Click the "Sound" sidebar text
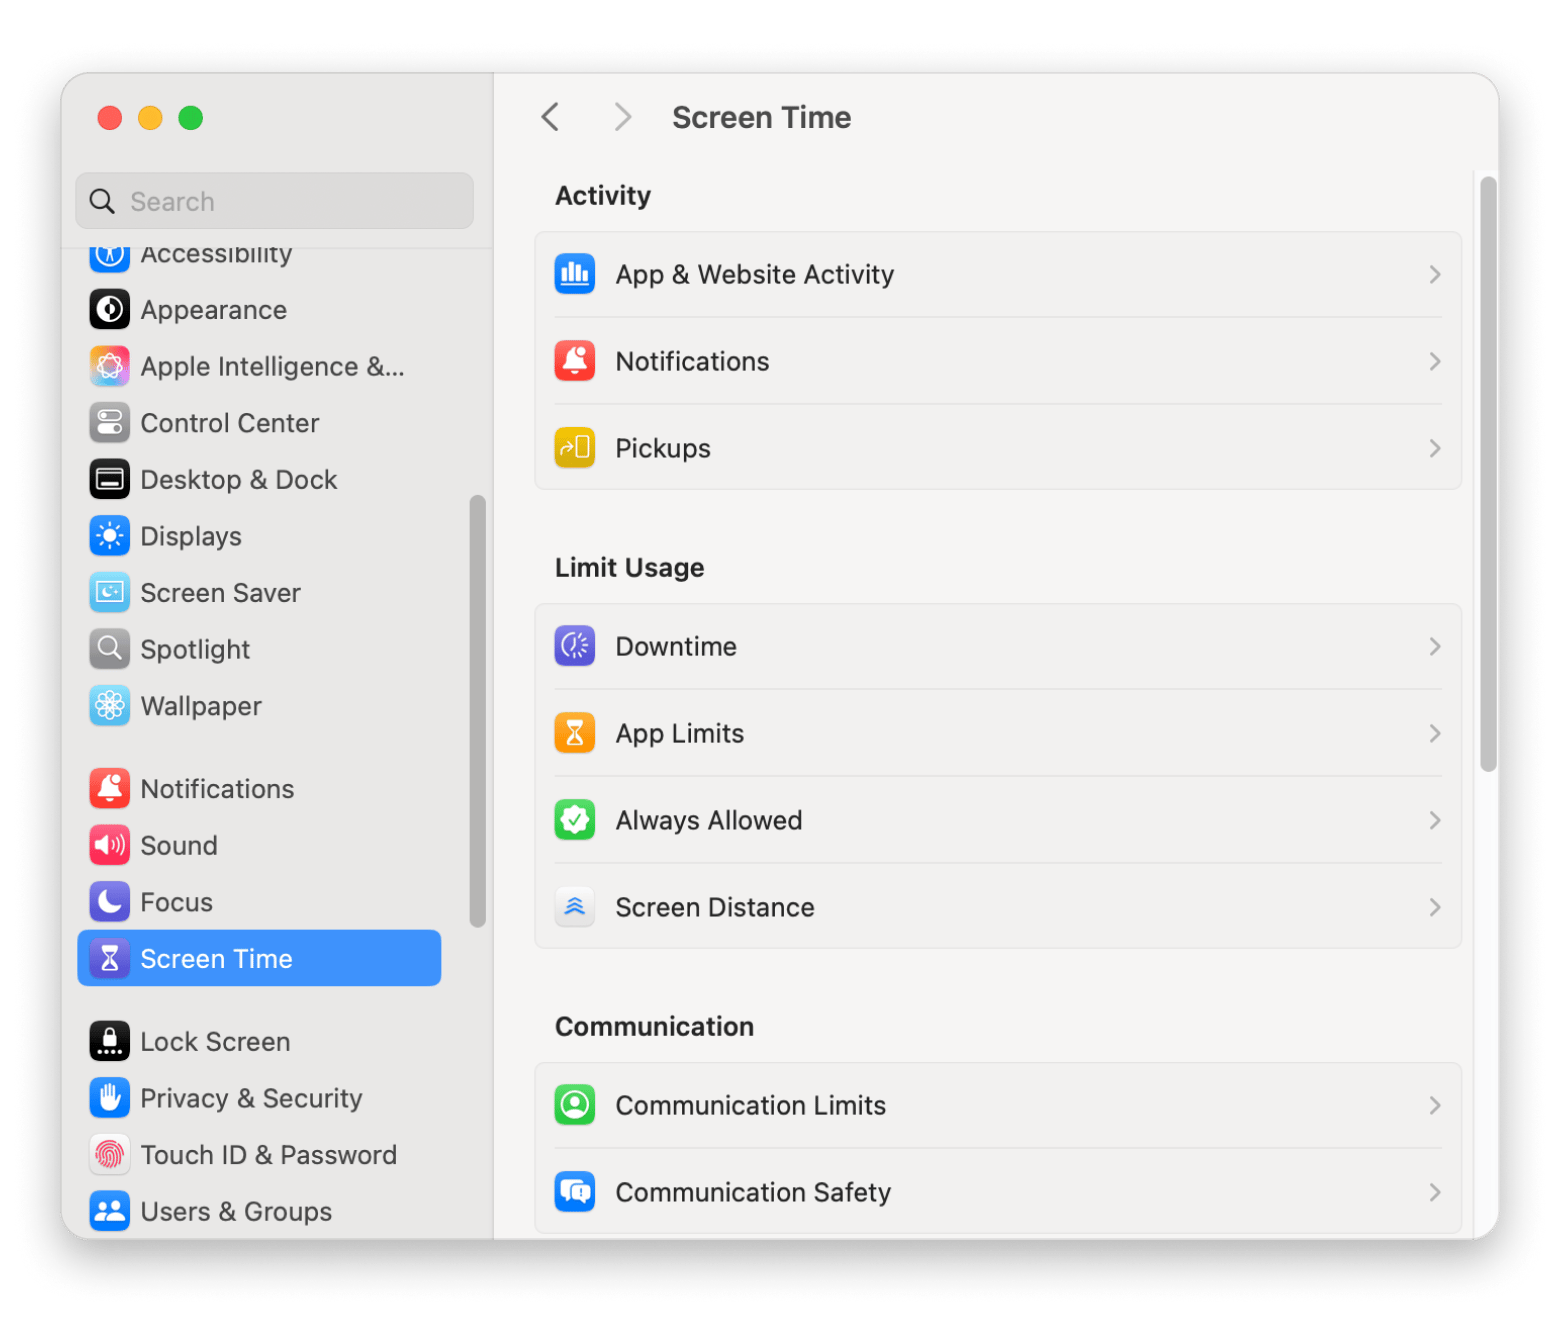 tap(179, 846)
